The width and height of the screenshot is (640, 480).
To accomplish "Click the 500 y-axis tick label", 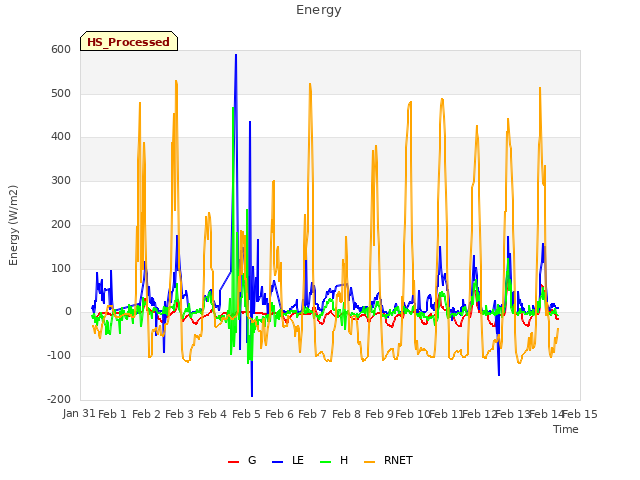I will coord(61,93).
